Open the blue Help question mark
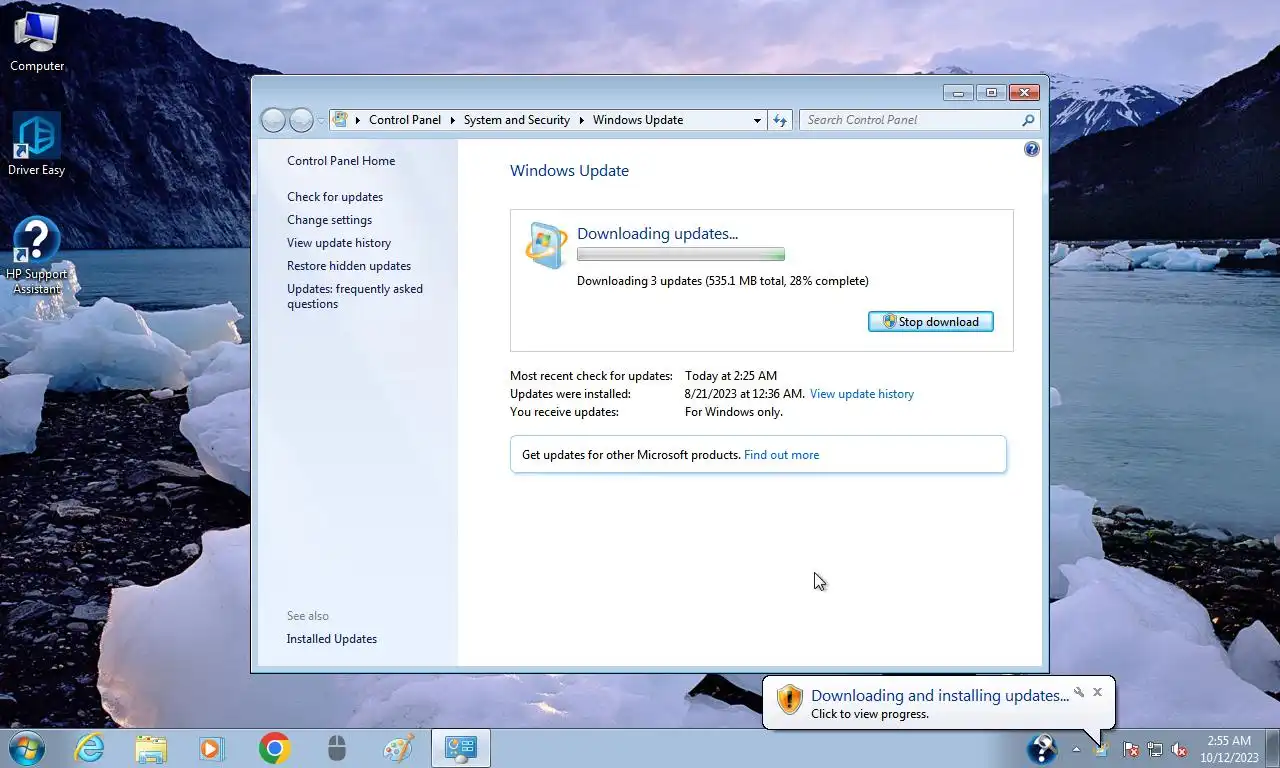Screen dimensions: 1280x768 pos(1032,149)
